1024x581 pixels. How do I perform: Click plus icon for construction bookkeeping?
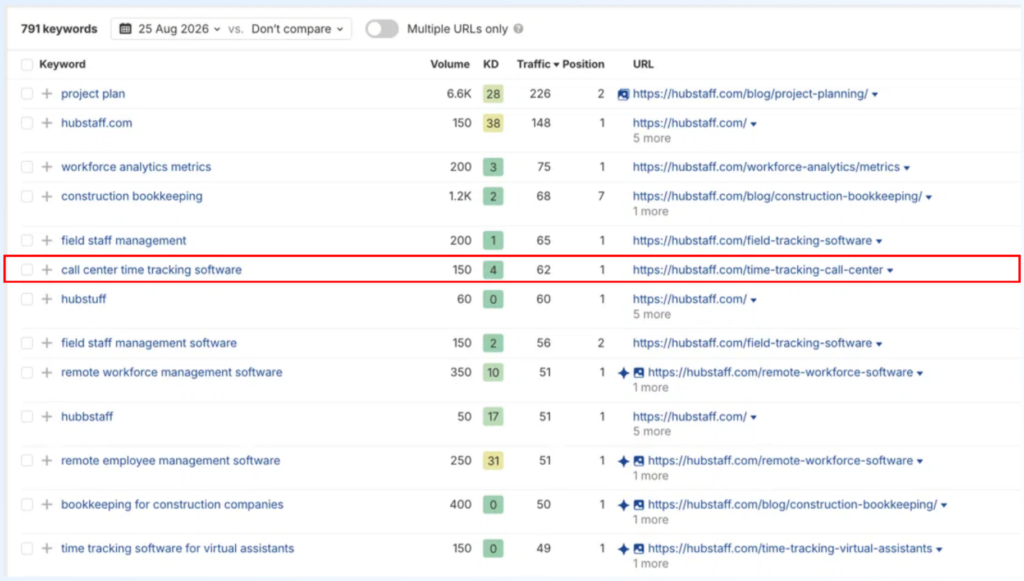tap(46, 196)
